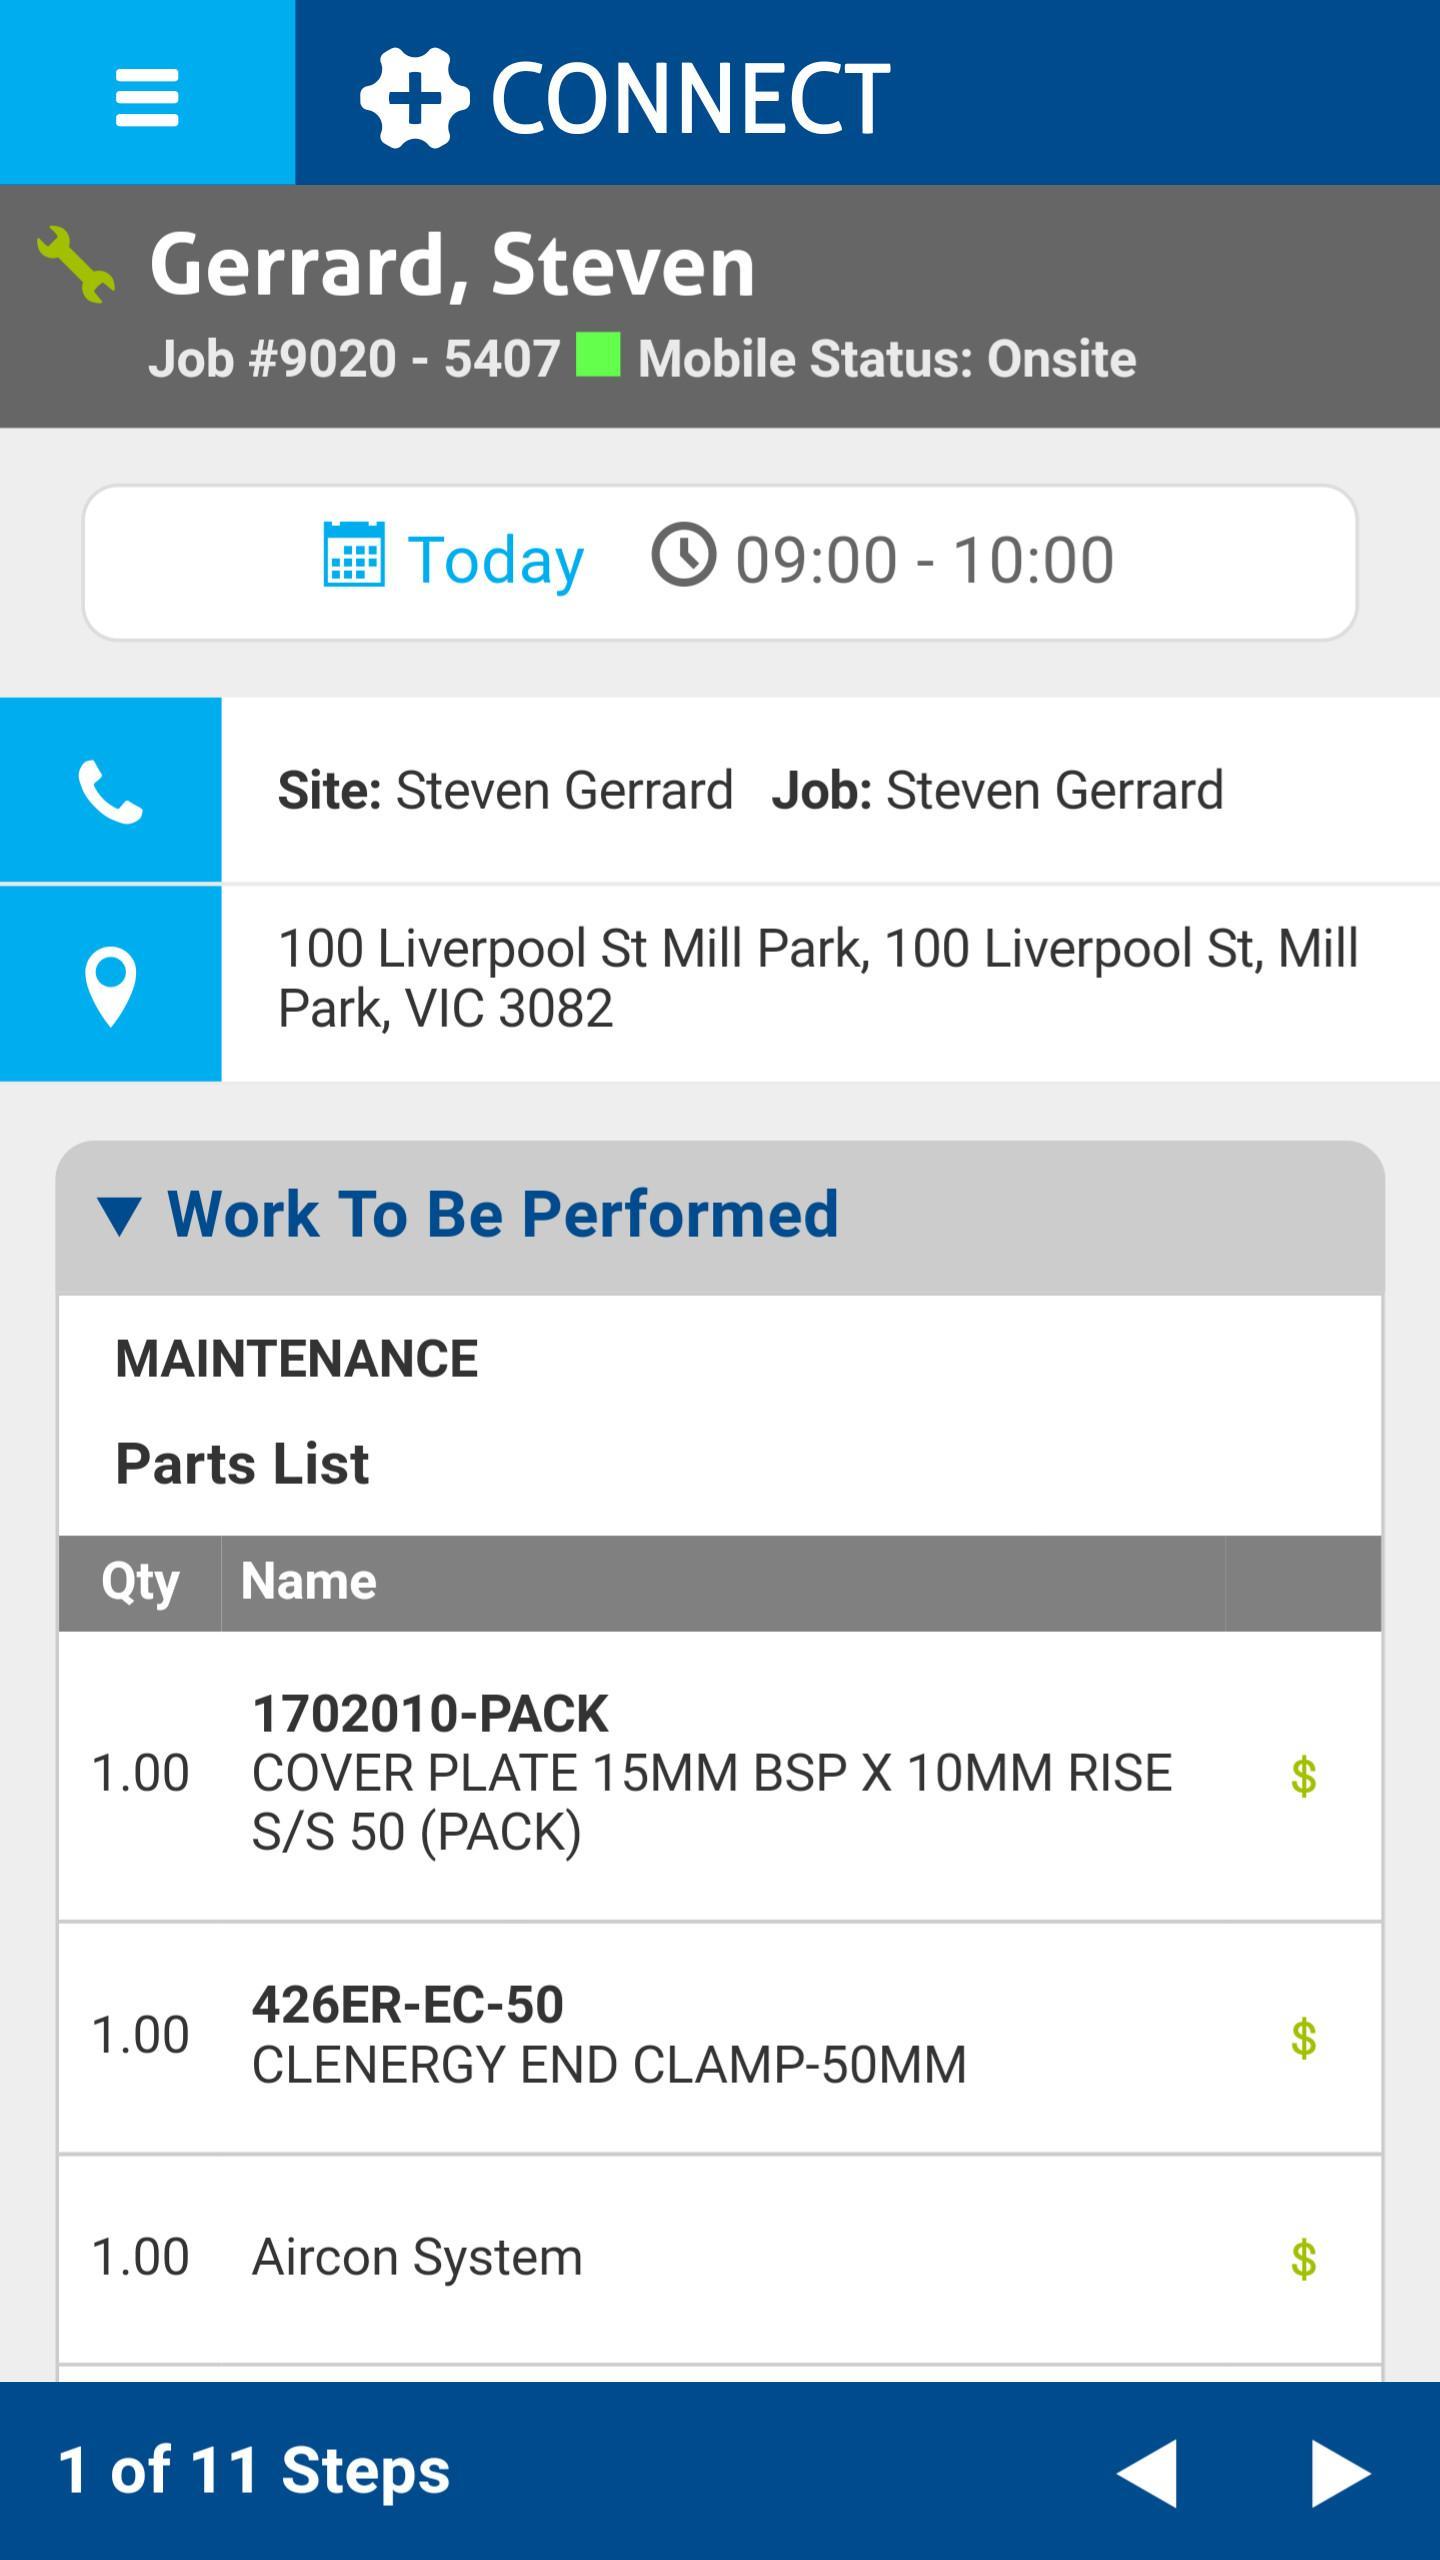Tap the Qty column header
Viewport: 1440px width, 2560px height.
pyautogui.click(x=140, y=1582)
